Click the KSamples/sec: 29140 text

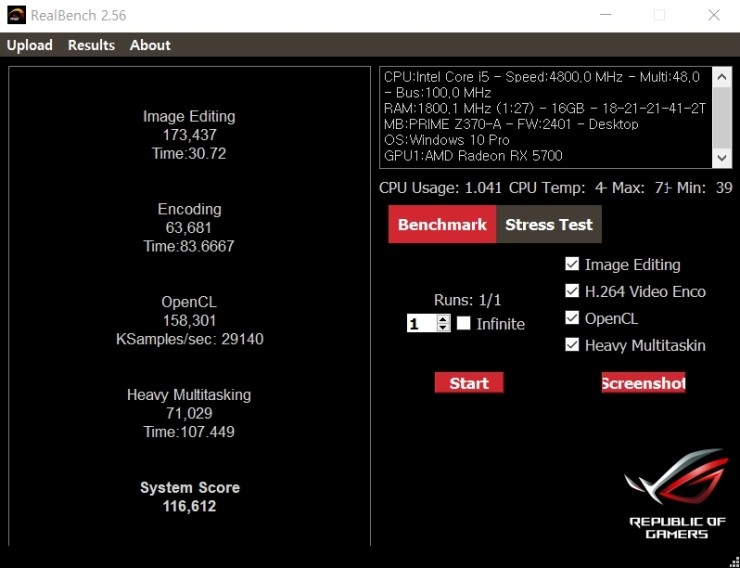(x=190, y=339)
